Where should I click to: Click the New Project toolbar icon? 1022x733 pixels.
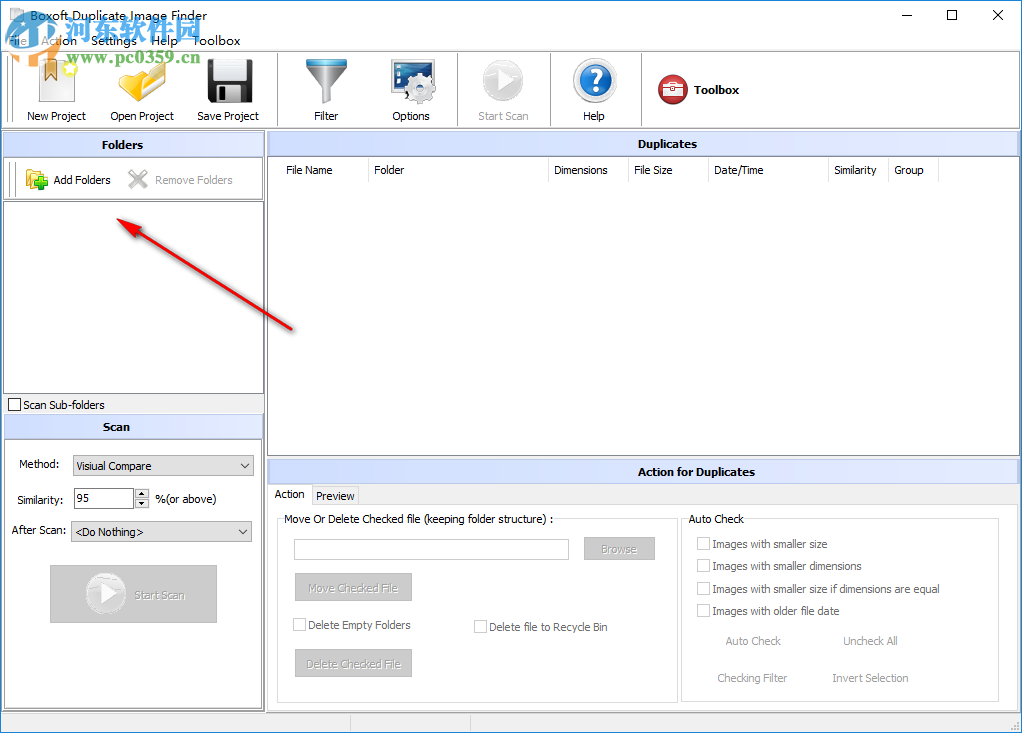pos(55,88)
